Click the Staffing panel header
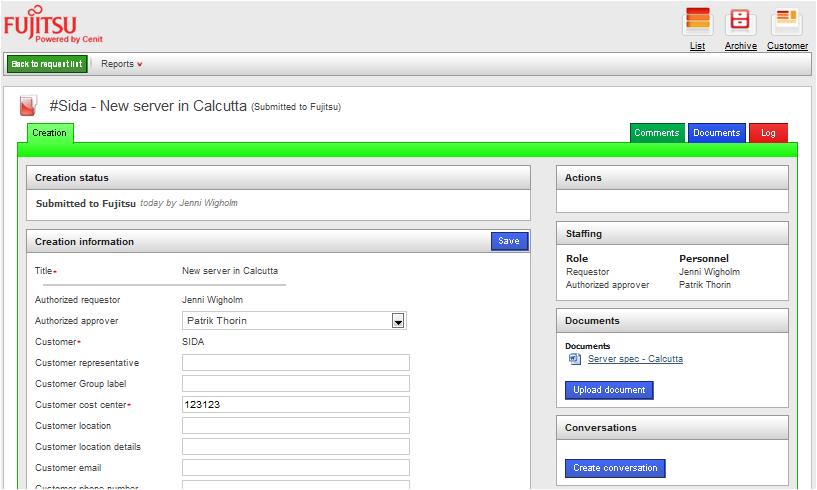The image size is (817, 490). [x=672, y=234]
